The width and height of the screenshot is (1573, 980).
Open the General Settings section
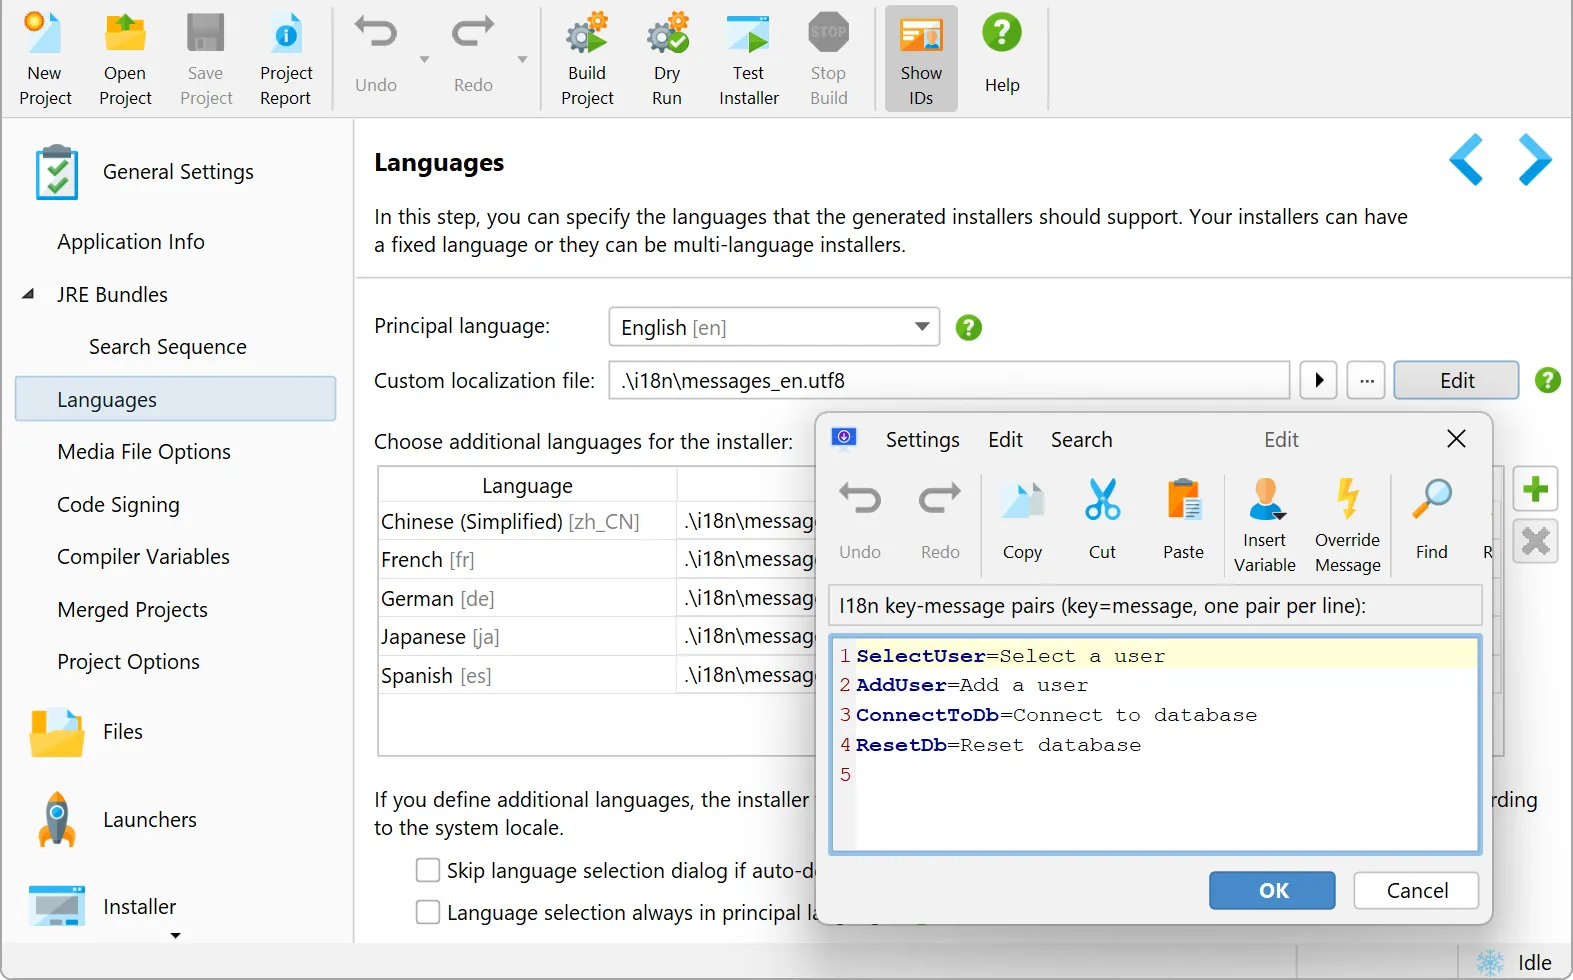click(x=178, y=172)
